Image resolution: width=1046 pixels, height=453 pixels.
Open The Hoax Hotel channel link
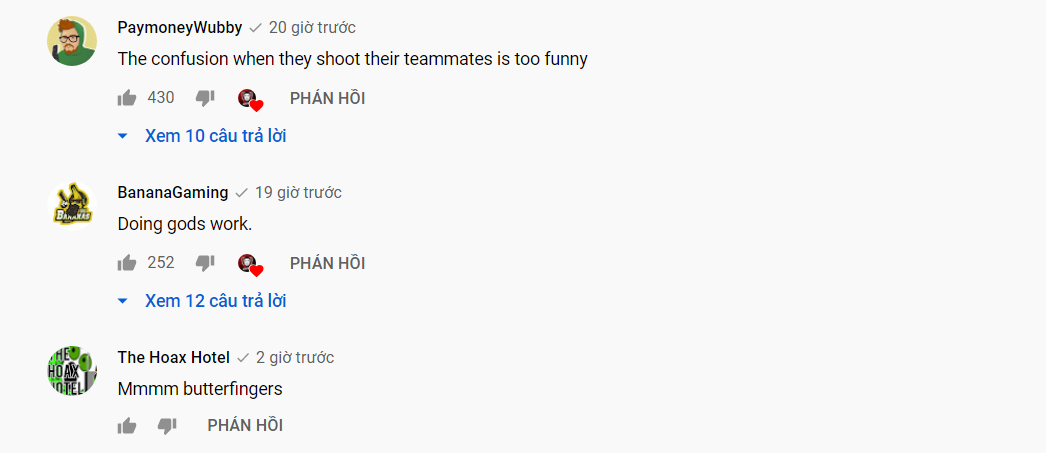[174, 358]
